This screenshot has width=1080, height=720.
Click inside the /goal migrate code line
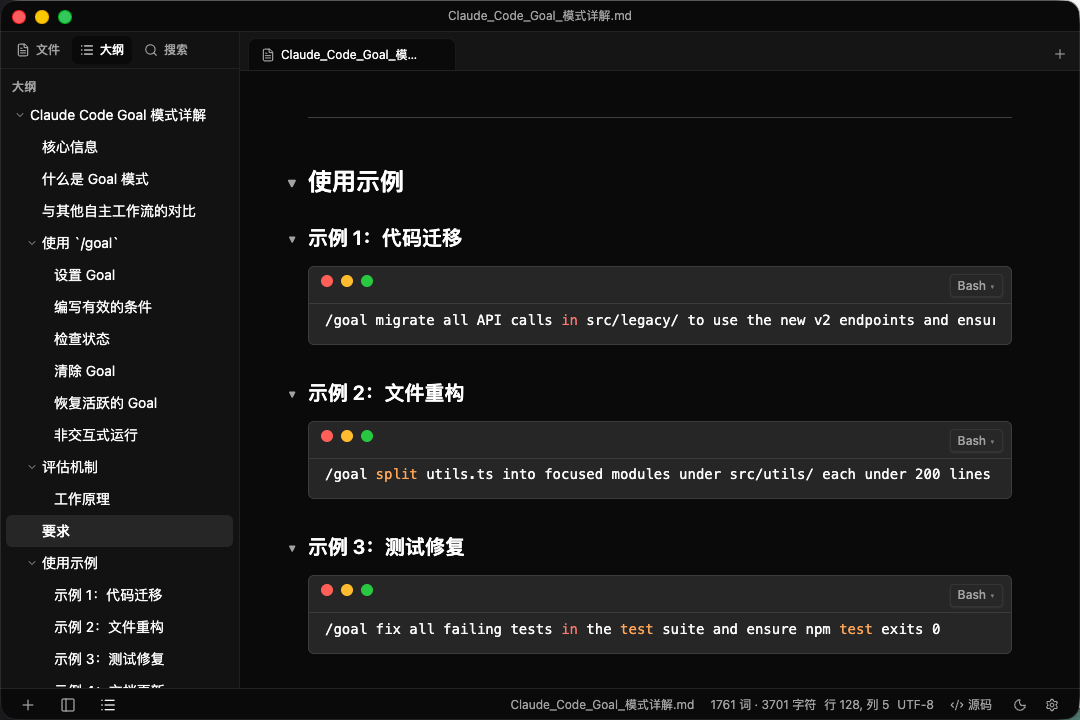(660, 320)
